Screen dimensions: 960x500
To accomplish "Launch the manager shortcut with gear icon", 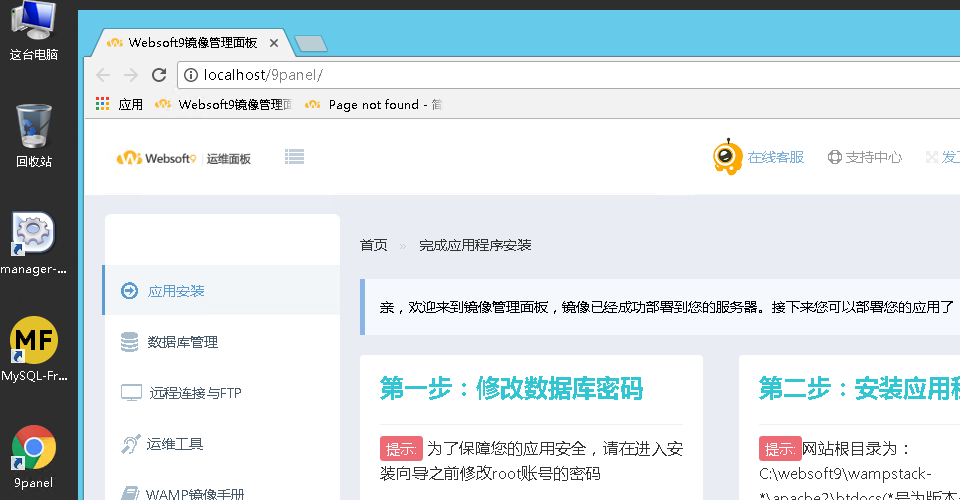I will pos(34,243).
